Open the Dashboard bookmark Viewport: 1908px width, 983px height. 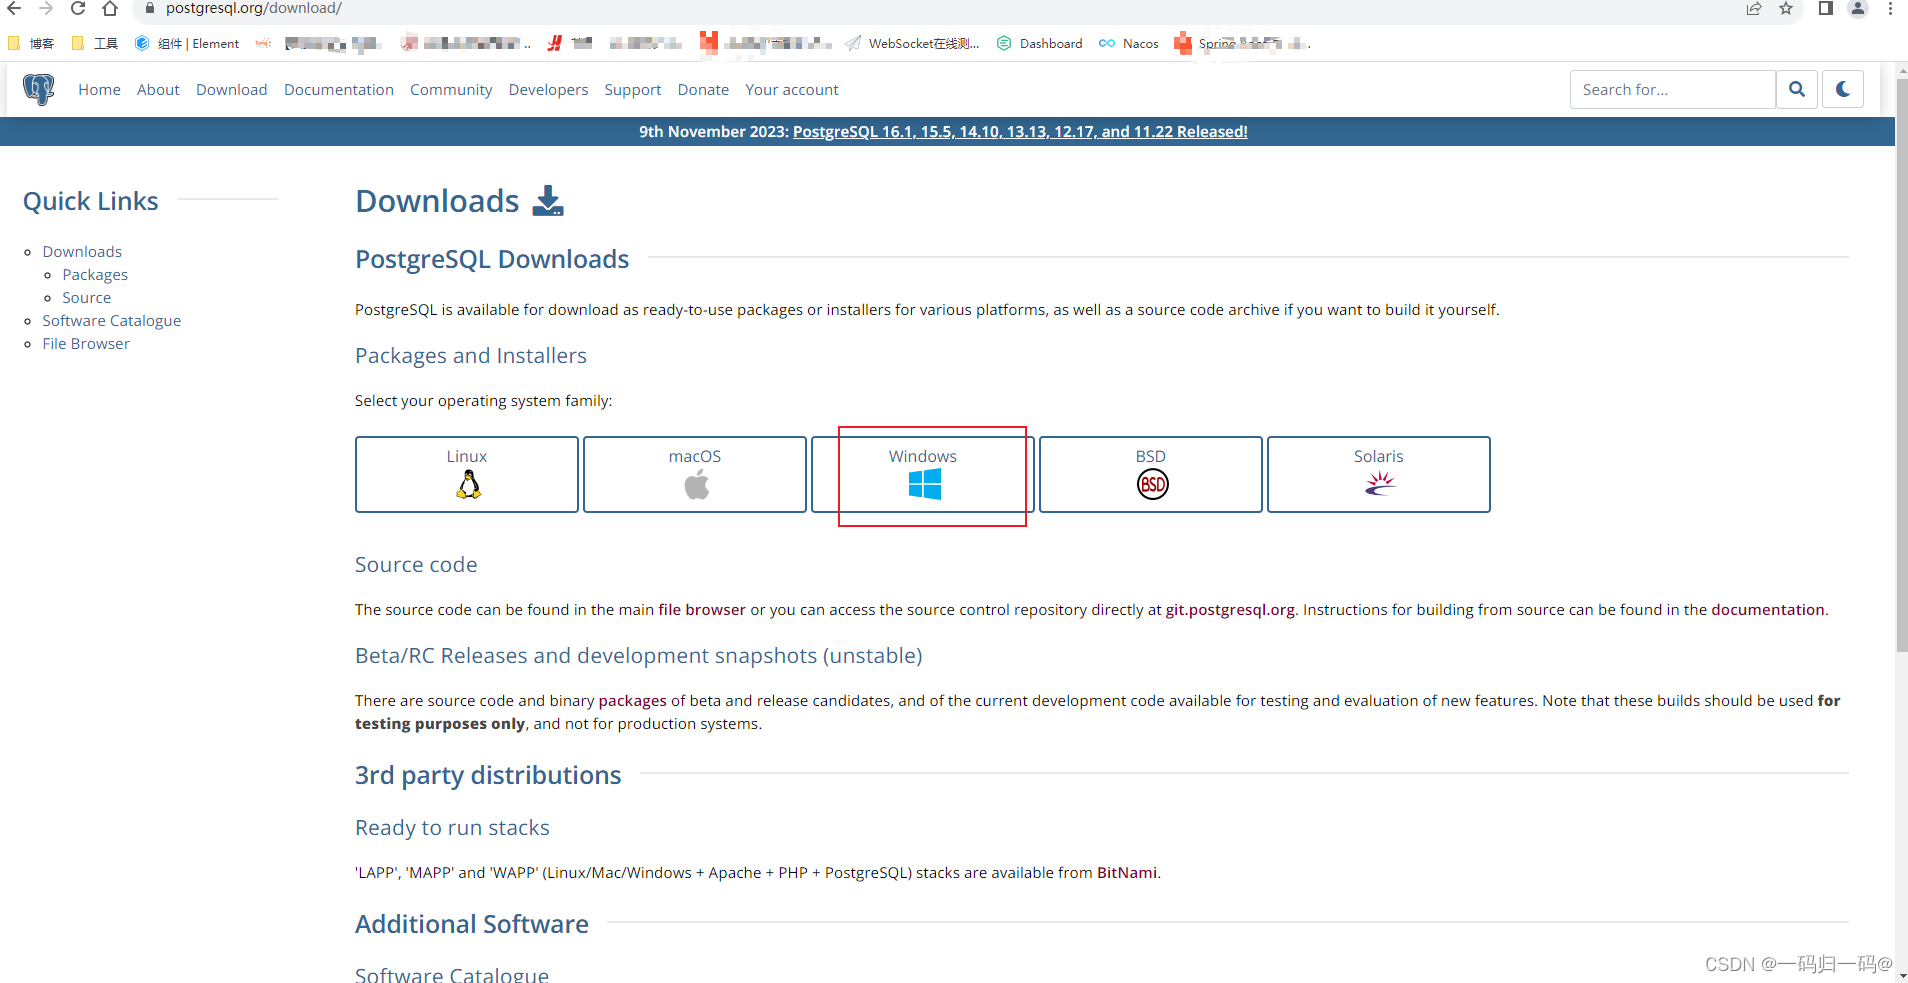tap(1039, 43)
